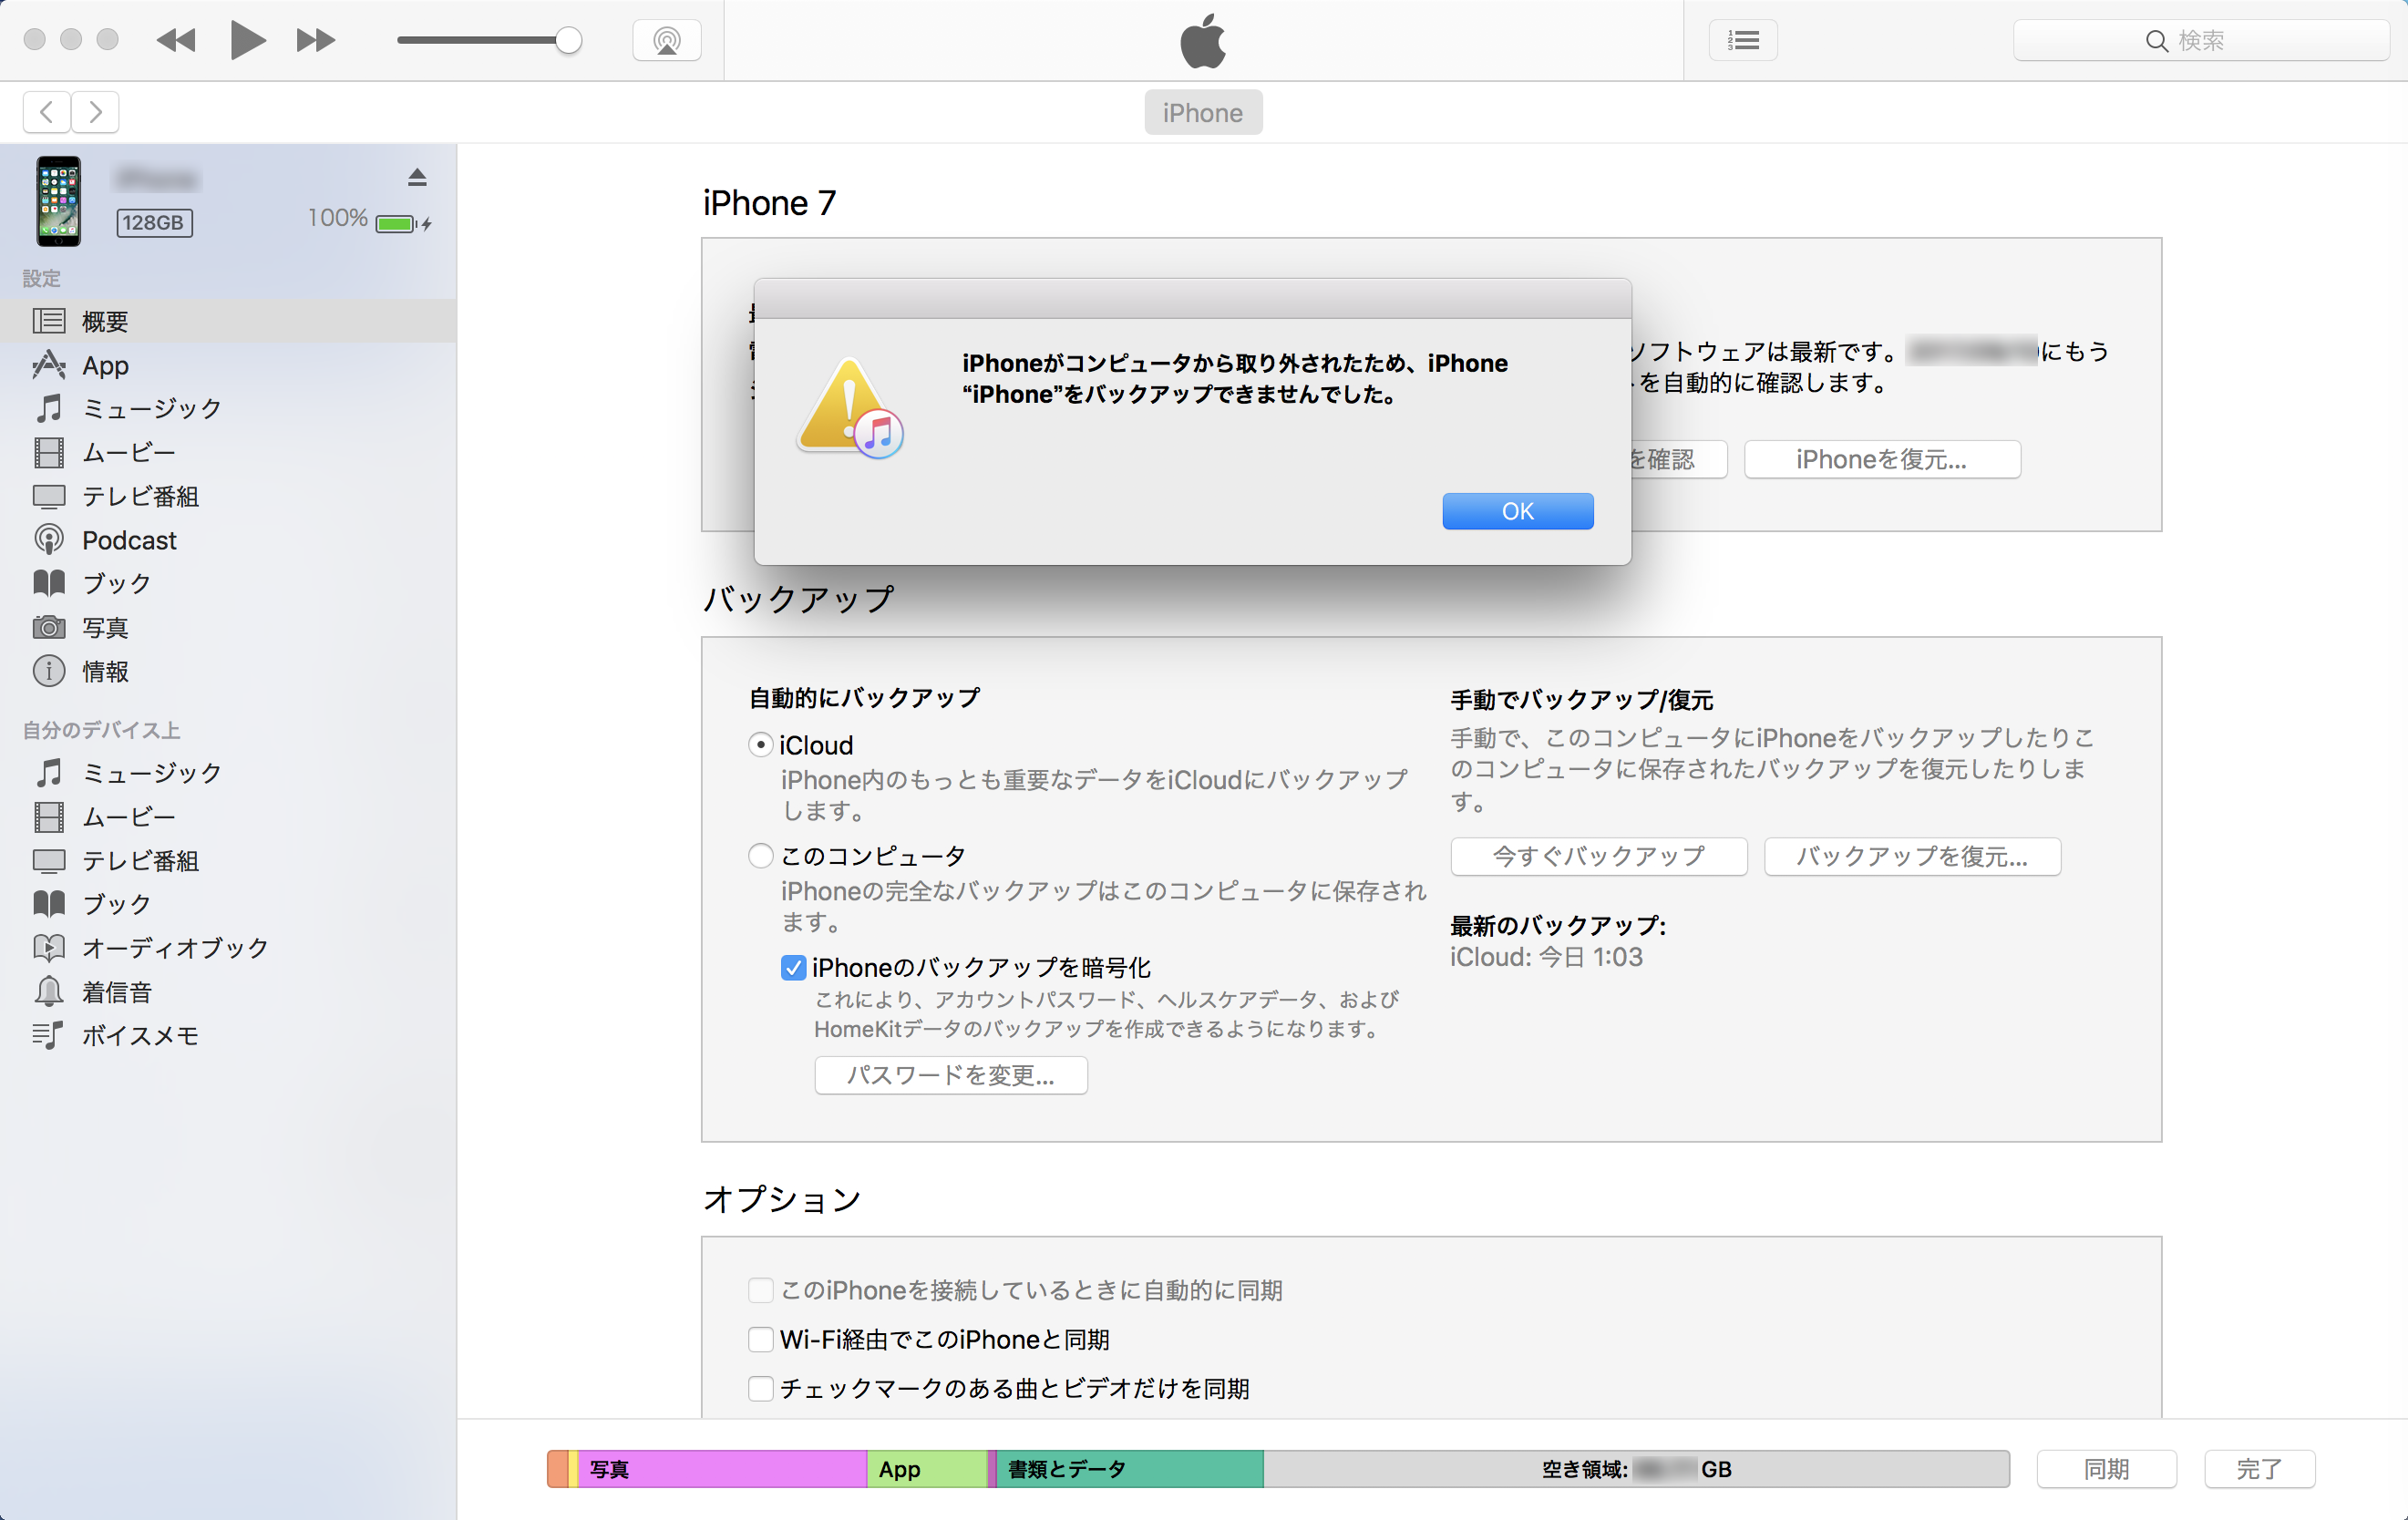
Task: Drag the iTunes volume slider
Action: [x=568, y=38]
